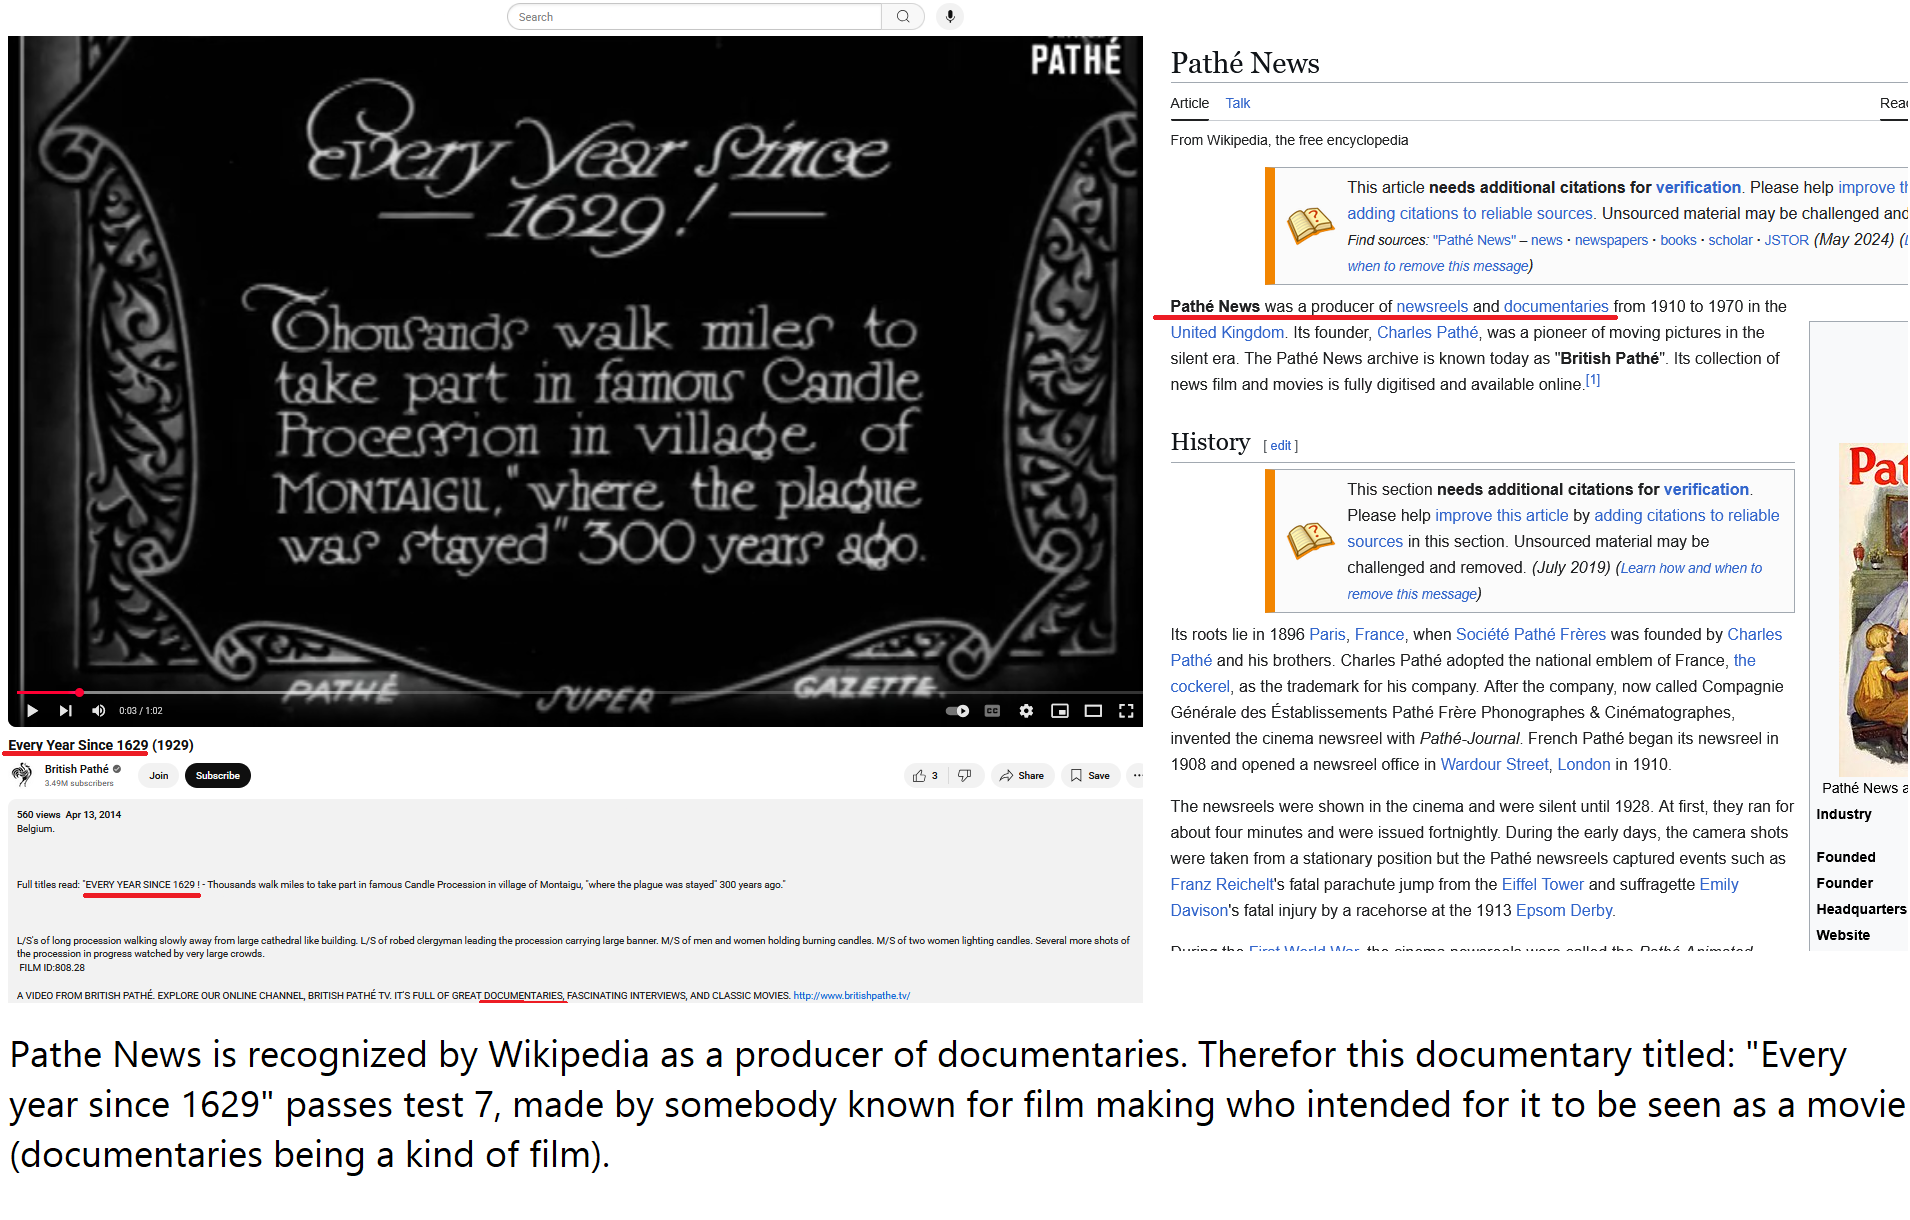Open the Wardour Street link
This screenshot has width=1910, height=1220.
click(x=1494, y=764)
